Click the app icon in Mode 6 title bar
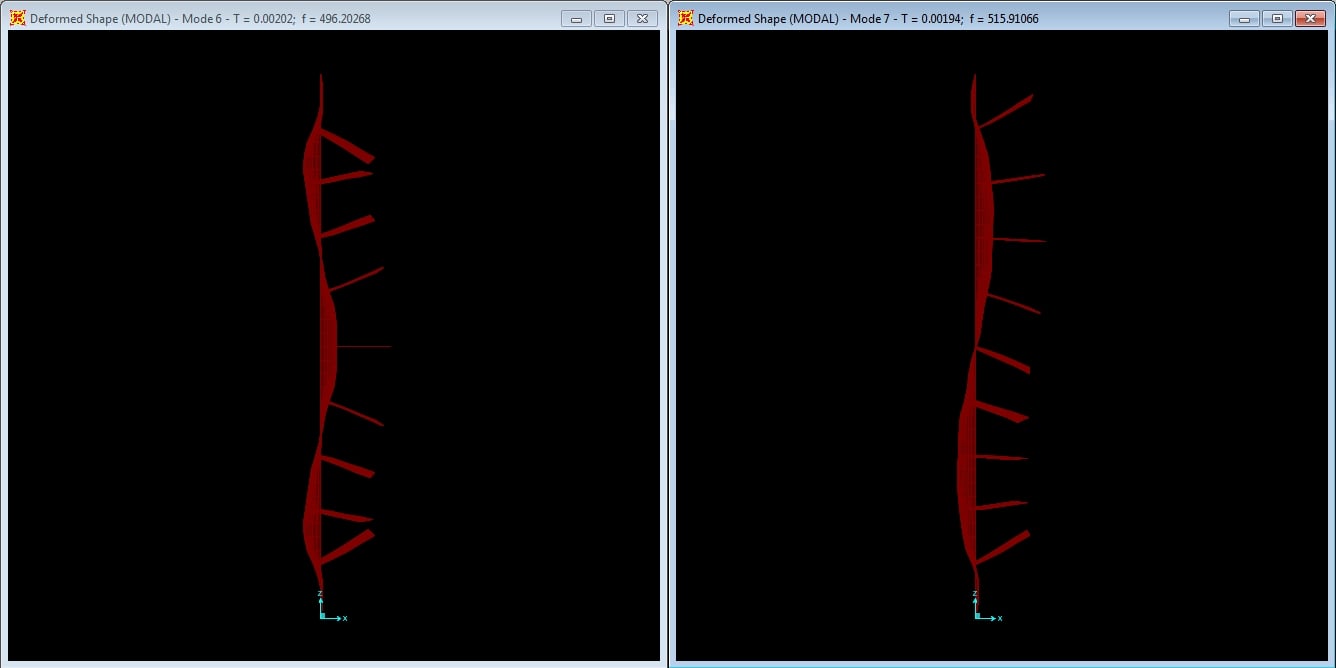This screenshot has width=1336, height=668. pyautogui.click(x=17, y=18)
